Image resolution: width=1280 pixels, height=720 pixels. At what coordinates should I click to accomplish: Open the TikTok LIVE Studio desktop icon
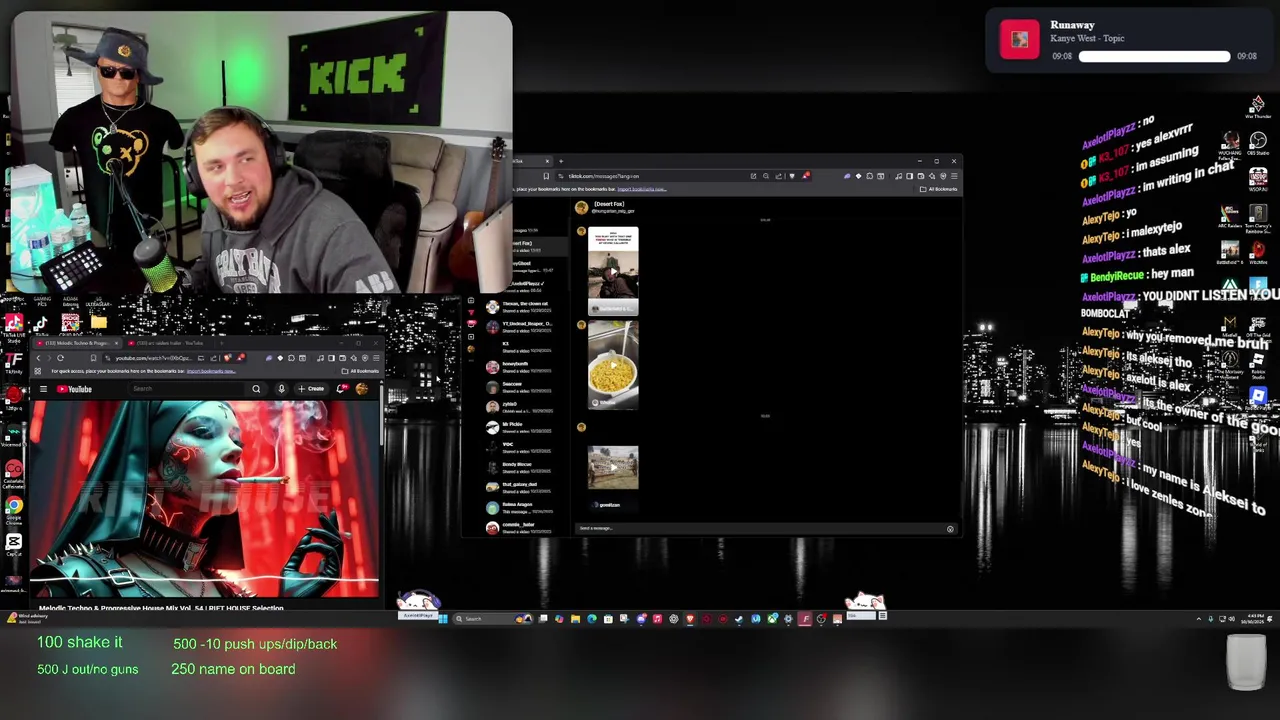[14, 326]
